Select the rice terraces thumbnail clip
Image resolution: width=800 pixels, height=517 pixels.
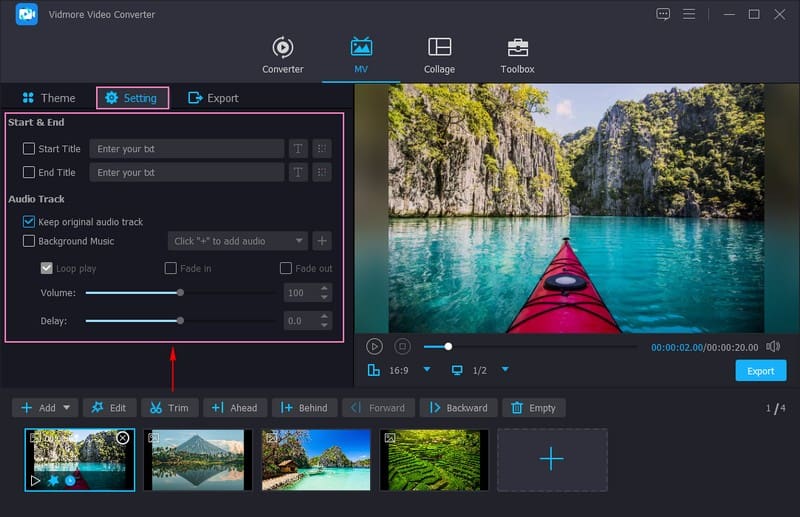pos(434,459)
